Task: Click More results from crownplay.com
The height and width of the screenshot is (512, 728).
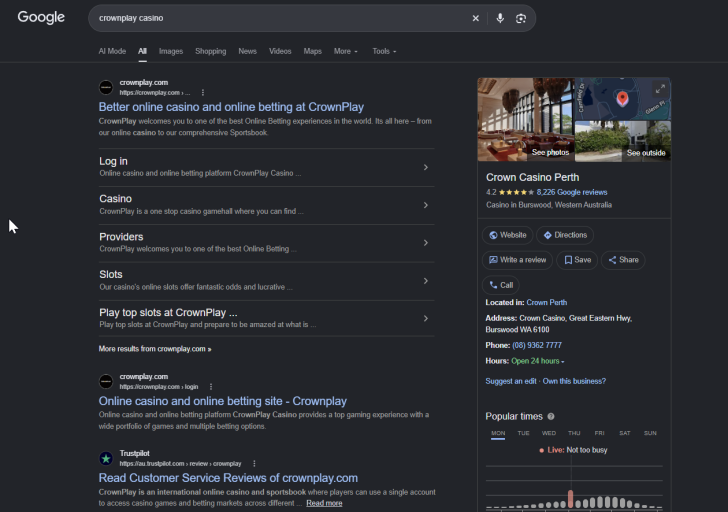Action: tap(155, 349)
